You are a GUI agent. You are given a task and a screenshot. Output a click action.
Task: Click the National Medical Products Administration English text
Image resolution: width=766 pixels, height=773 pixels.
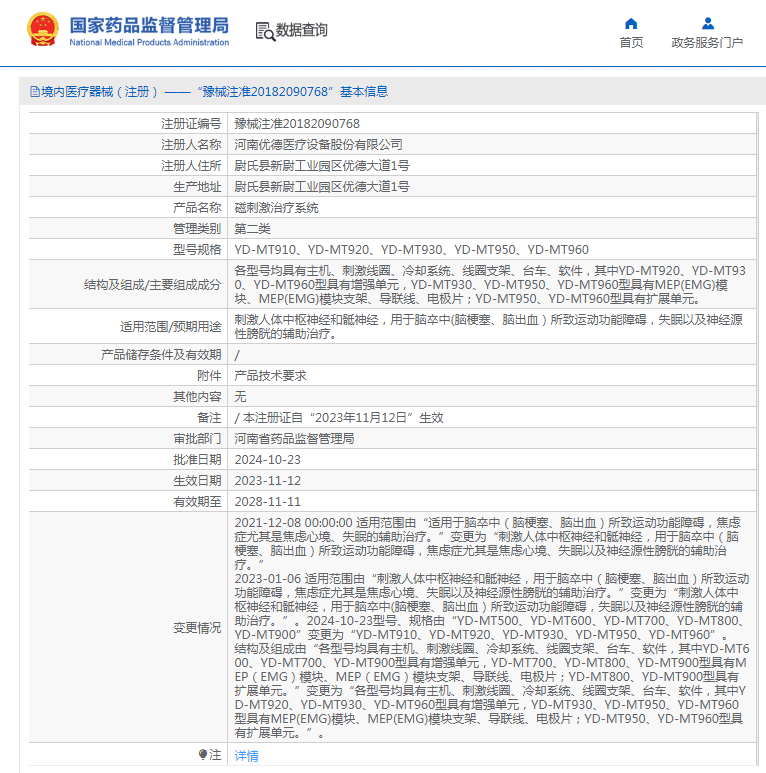click(x=149, y=42)
